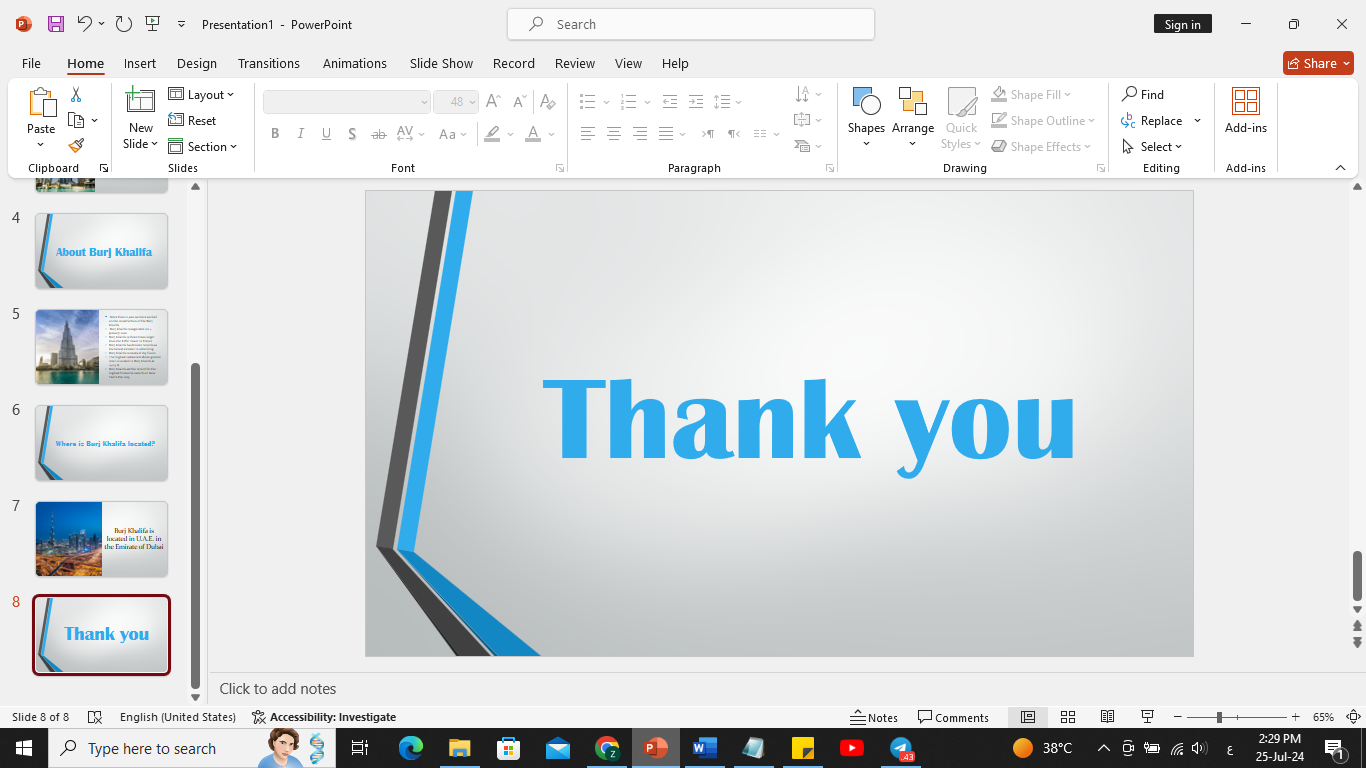Click the Paste clipboard icon

[x=41, y=103]
